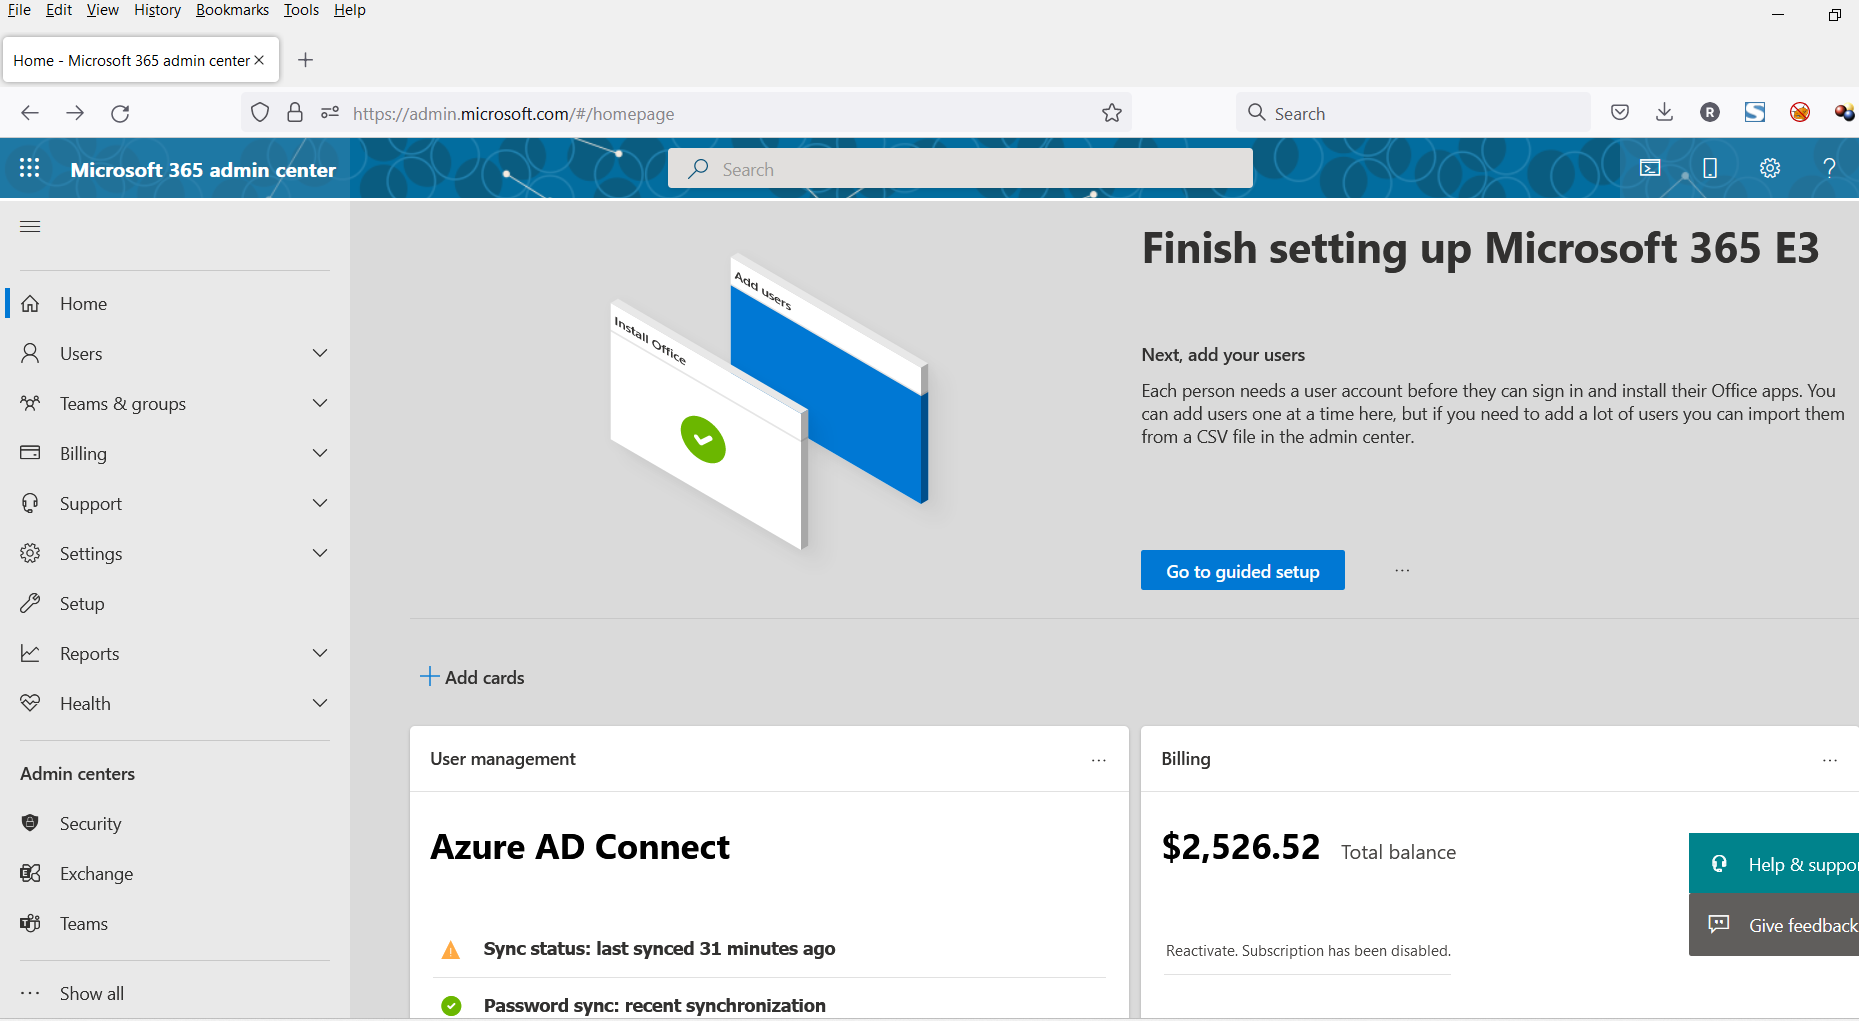Open Billing card ellipsis menu
The image size is (1859, 1021).
pyautogui.click(x=1830, y=760)
